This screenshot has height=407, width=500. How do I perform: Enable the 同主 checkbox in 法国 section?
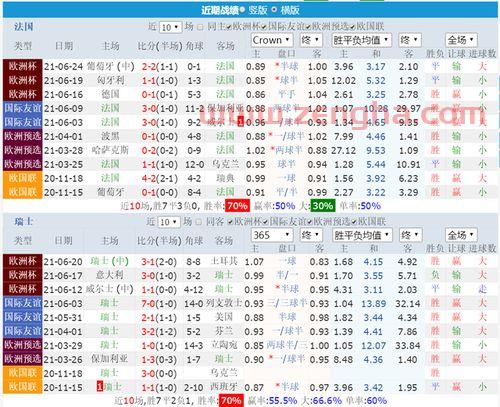200,27
